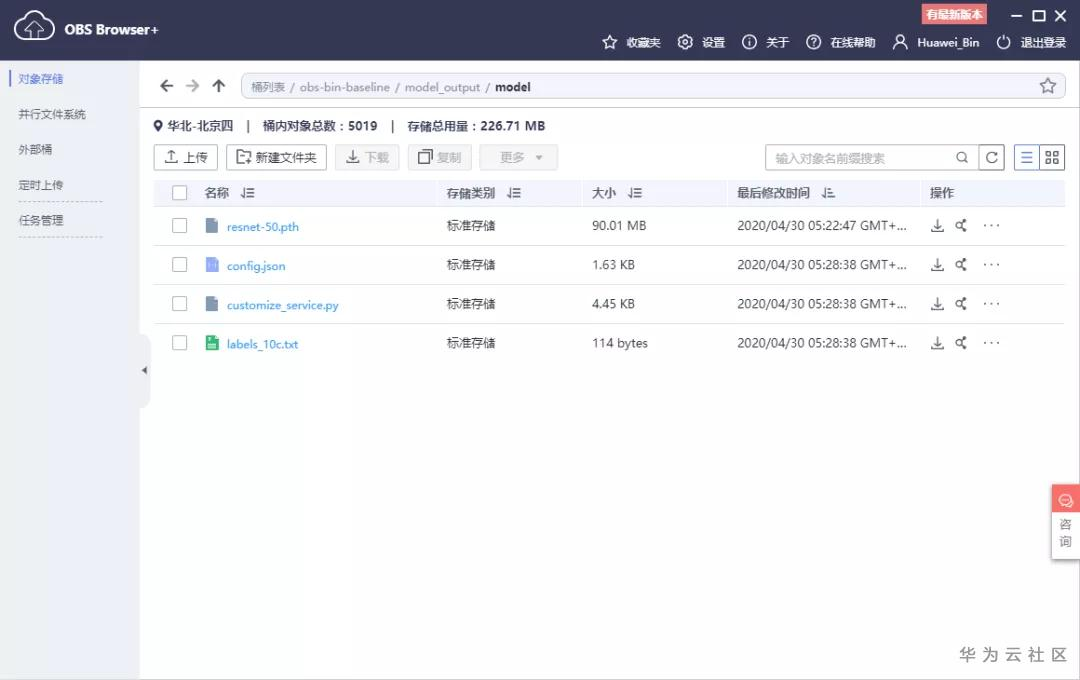The image size is (1080, 680).
Task: Open the 并行文件系统 sidebar item
Action: click(x=52, y=114)
